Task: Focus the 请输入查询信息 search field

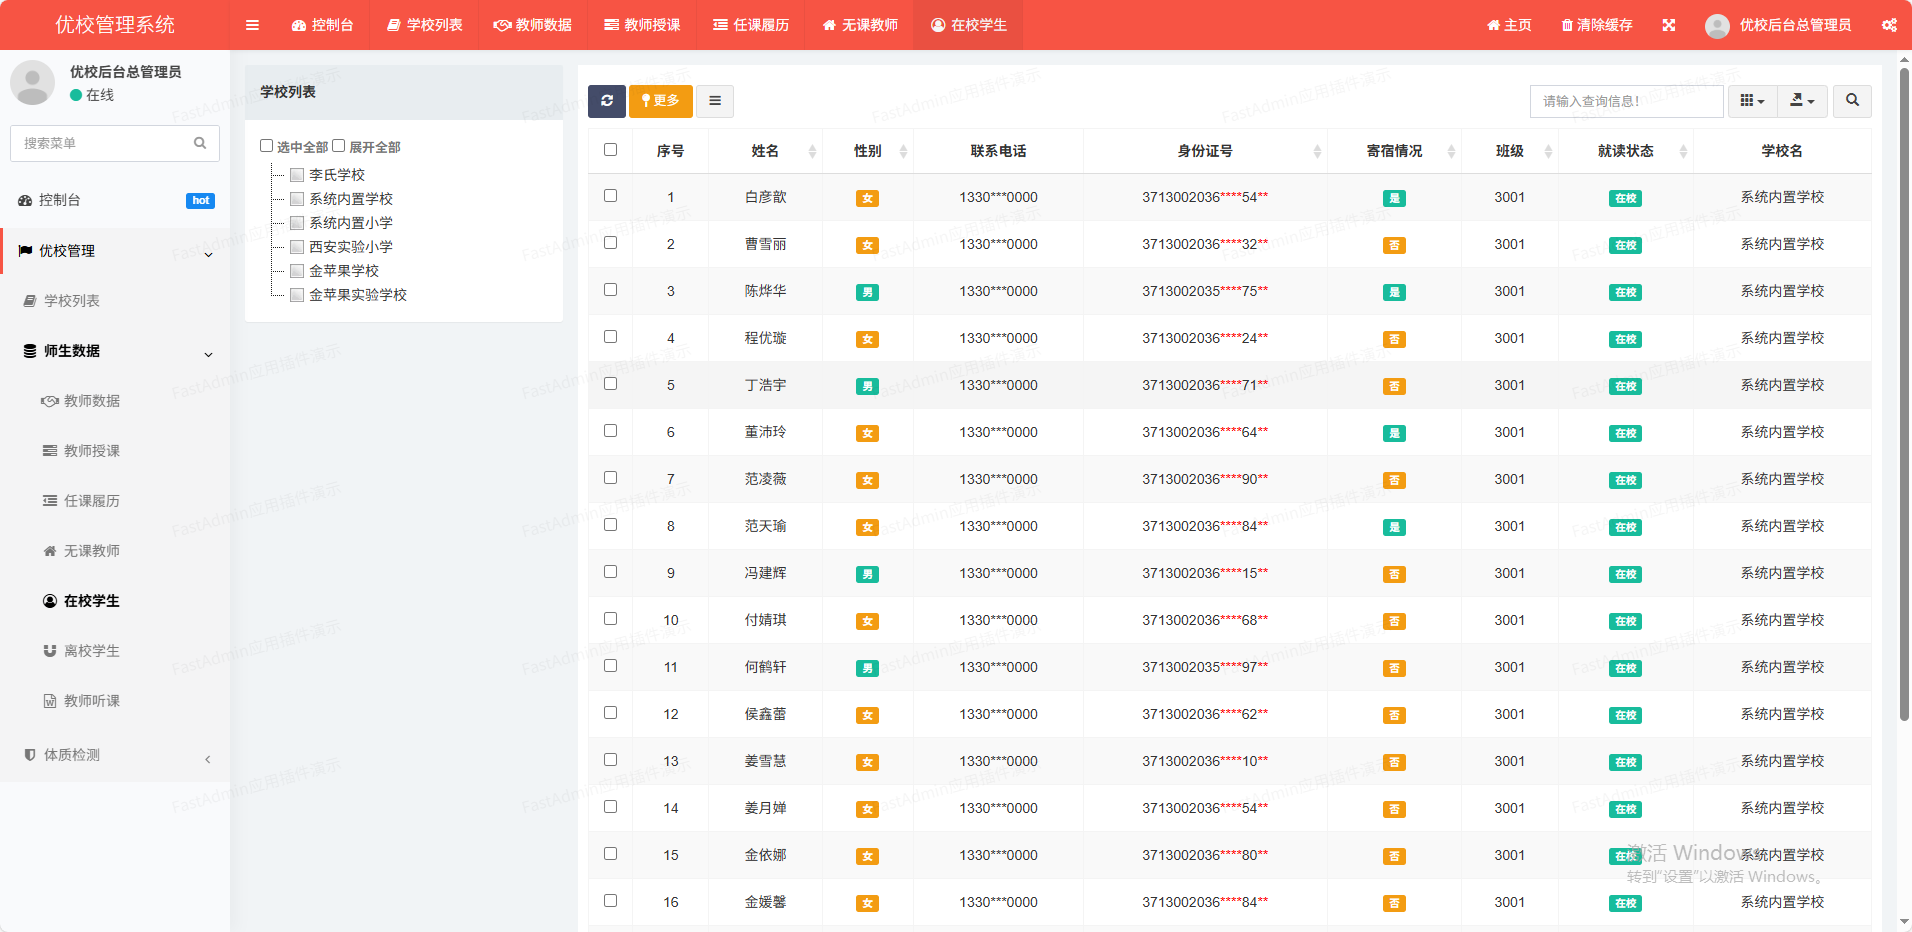Action: (x=1626, y=101)
